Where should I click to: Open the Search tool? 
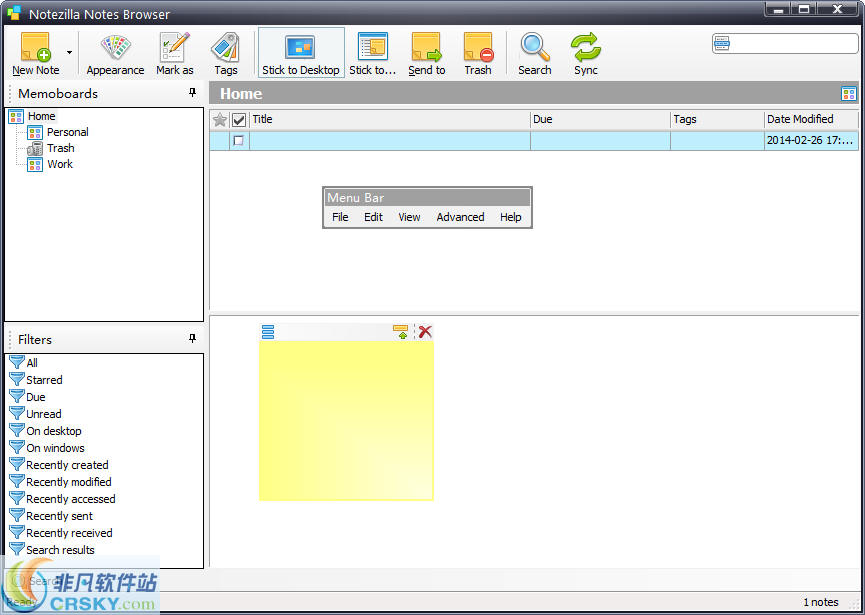[x=535, y=54]
